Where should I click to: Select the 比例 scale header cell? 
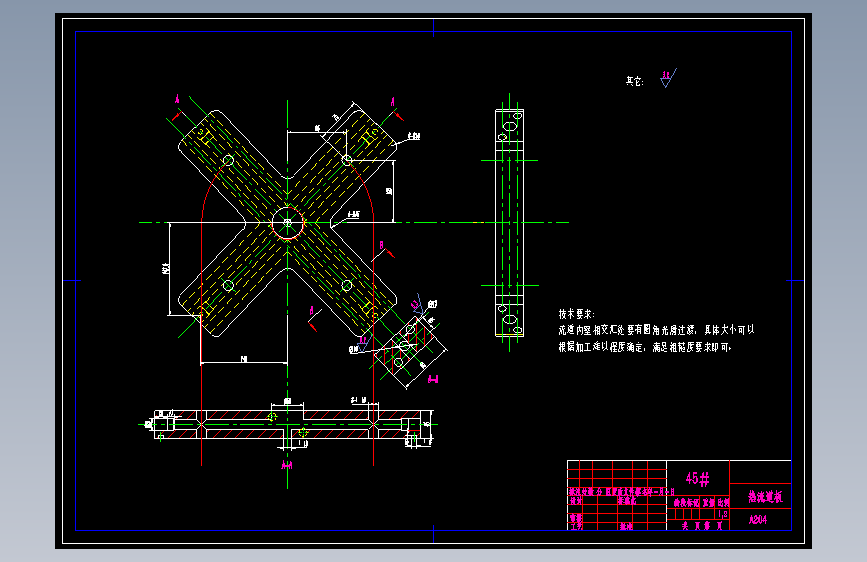[x=723, y=503]
